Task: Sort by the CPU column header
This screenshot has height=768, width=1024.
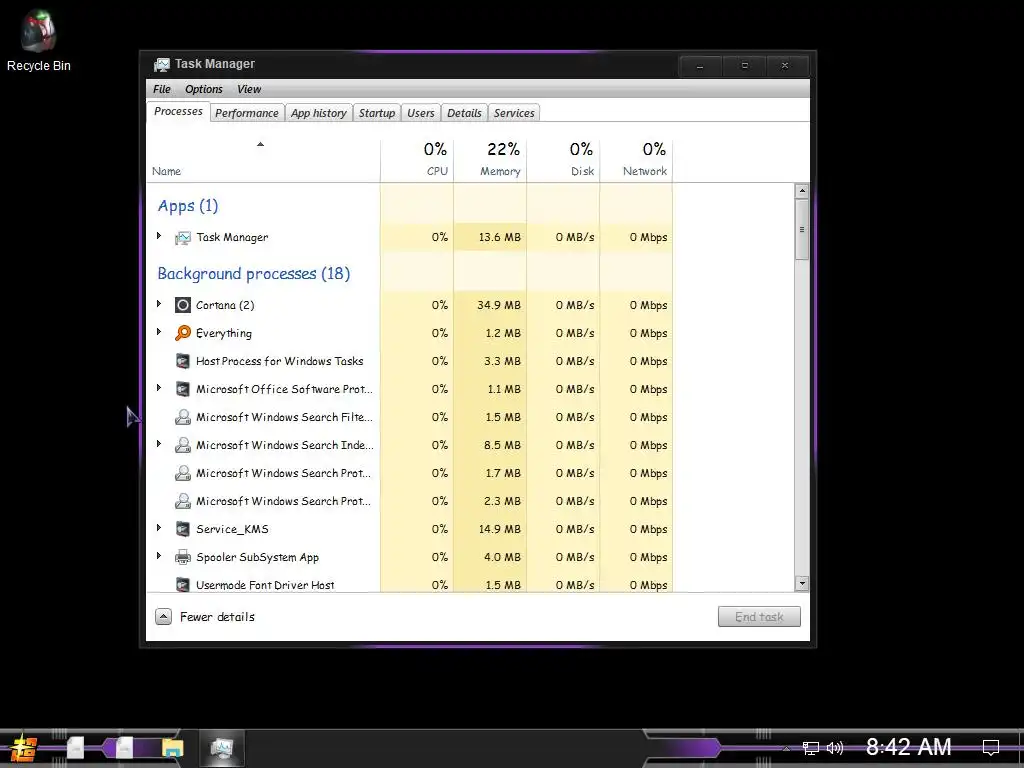Action: (x=417, y=161)
